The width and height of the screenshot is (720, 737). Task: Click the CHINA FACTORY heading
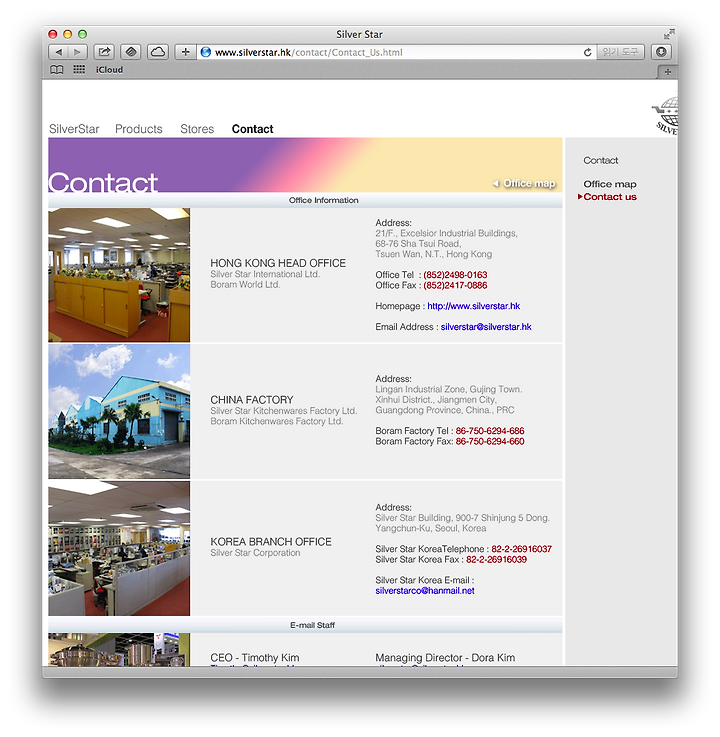click(251, 400)
